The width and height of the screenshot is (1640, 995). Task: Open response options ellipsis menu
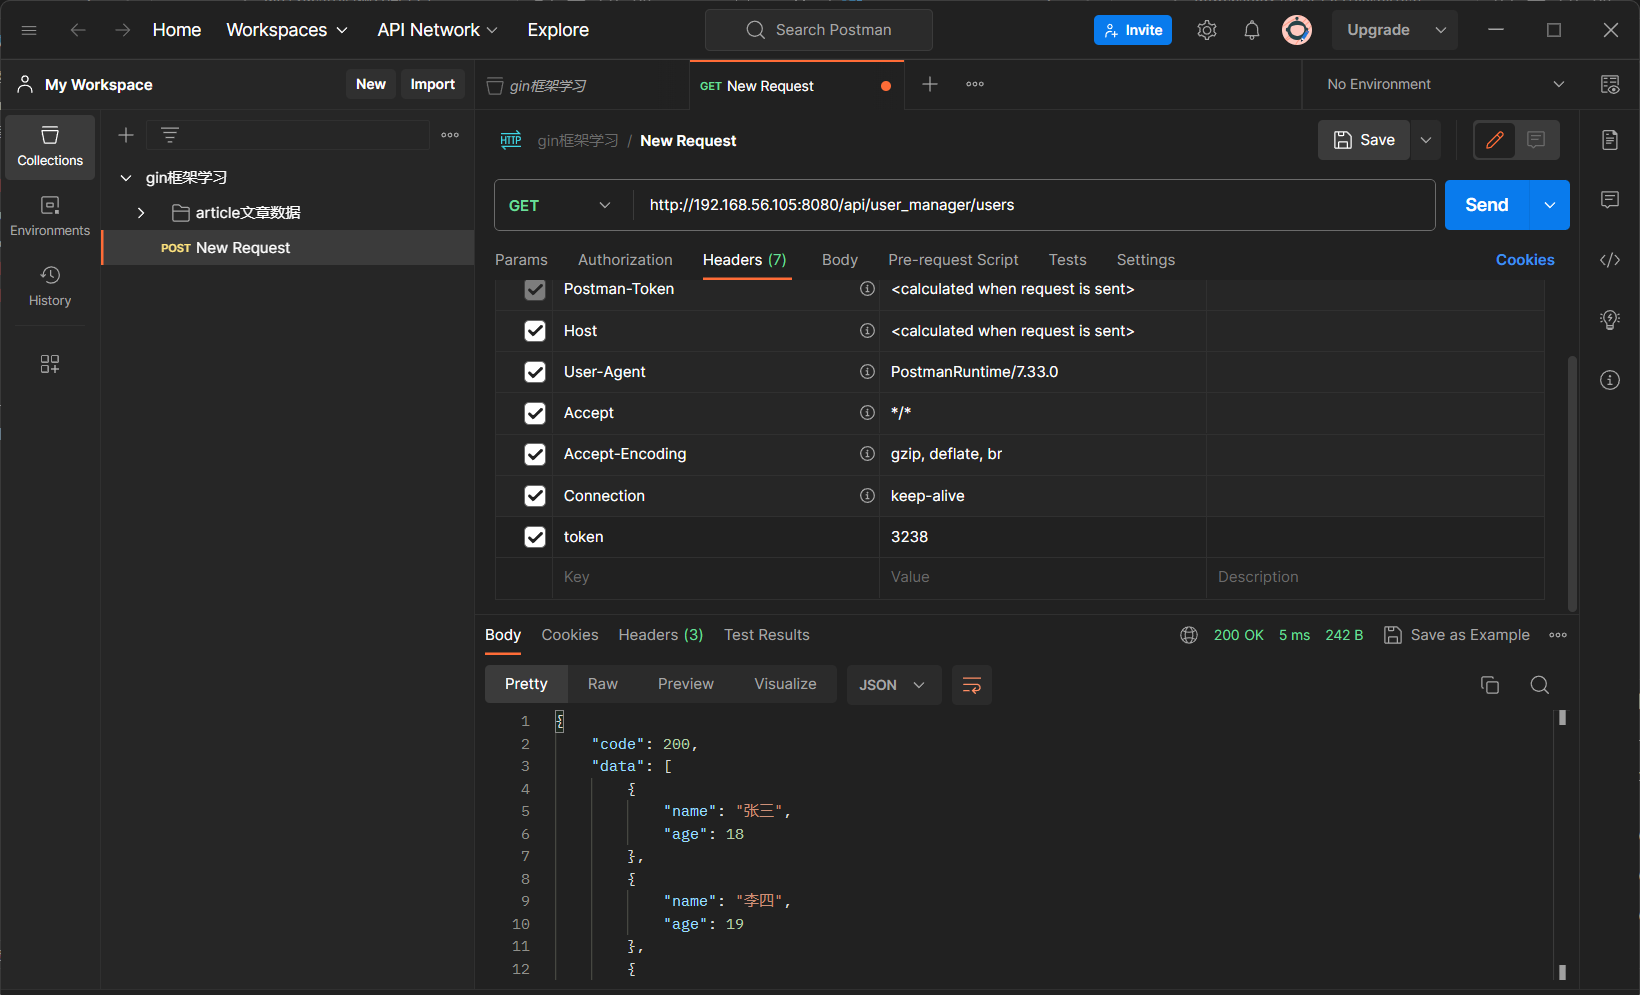[1558, 635]
